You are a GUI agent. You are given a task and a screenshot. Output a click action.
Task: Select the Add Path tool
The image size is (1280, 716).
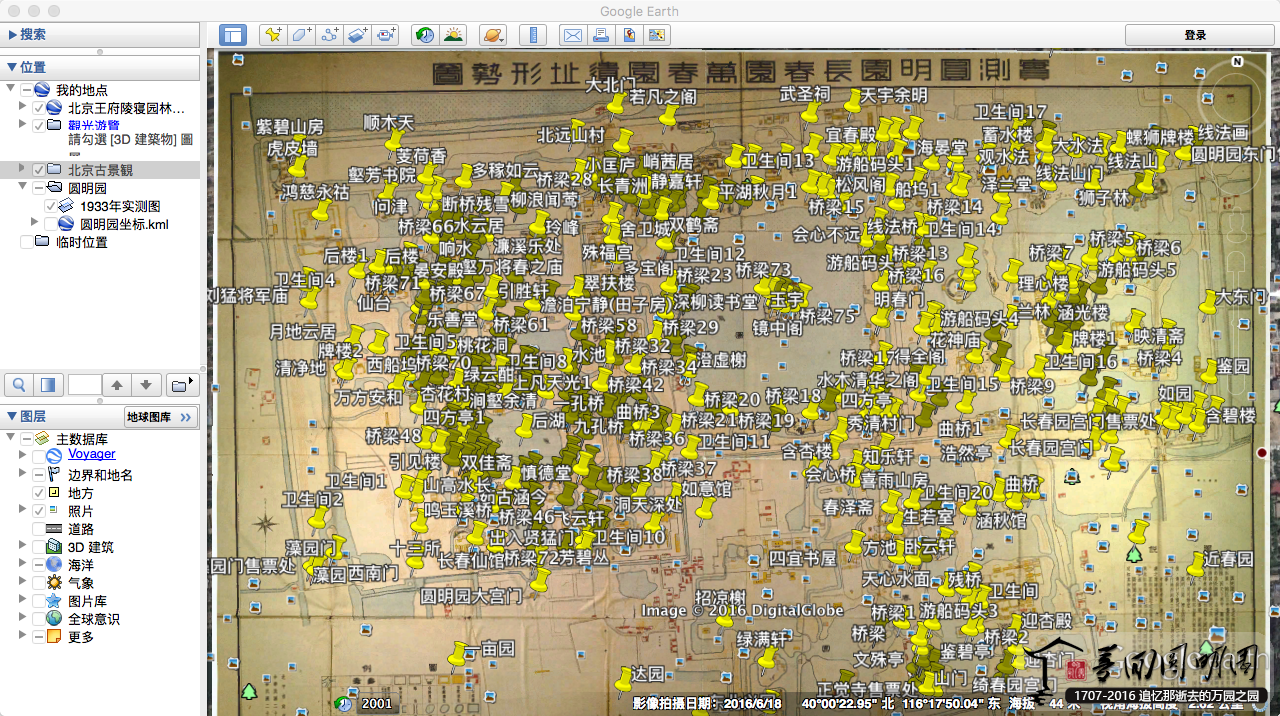pyautogui.click(x=329, y=35)
